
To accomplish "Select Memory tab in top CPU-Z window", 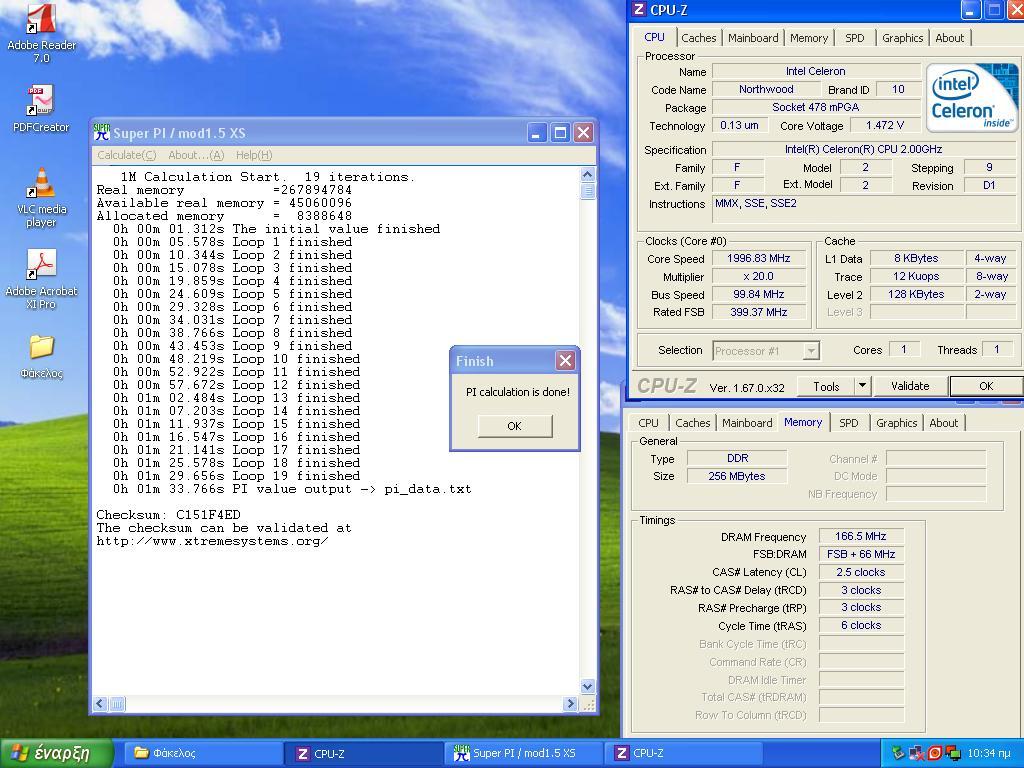I will click(x=808, y=38).
